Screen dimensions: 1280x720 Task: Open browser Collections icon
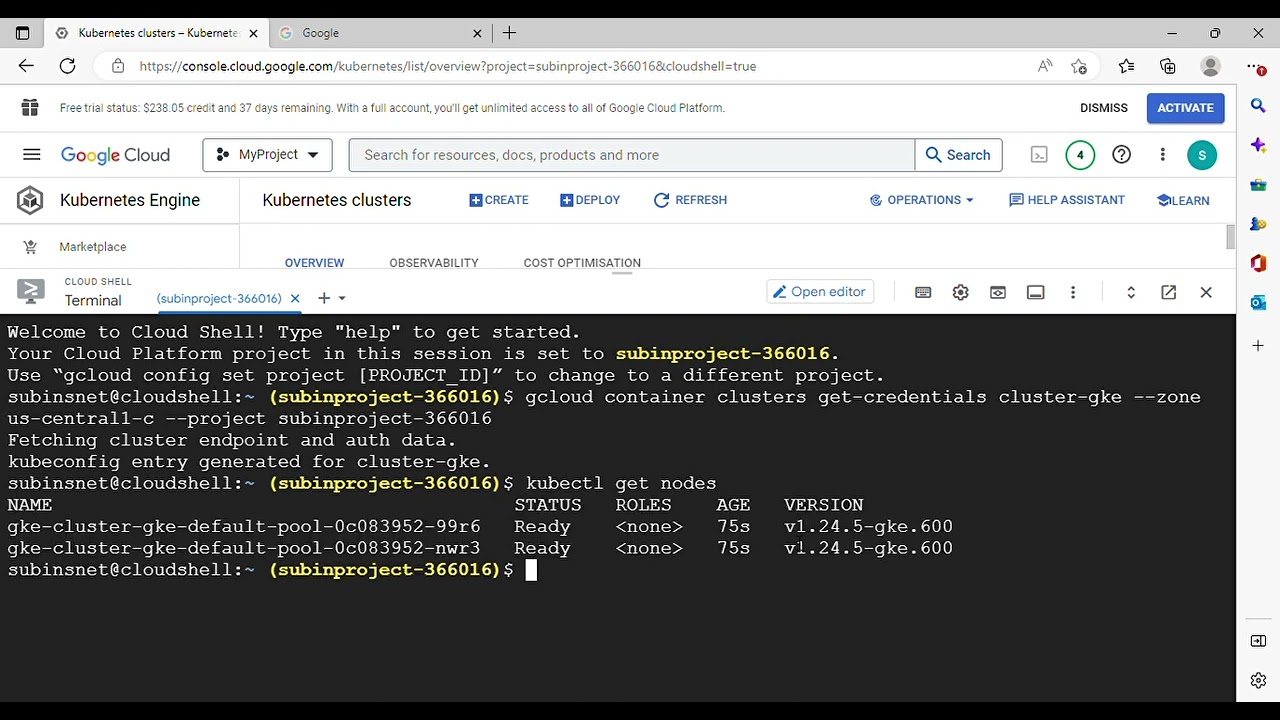pos(1168,66)
